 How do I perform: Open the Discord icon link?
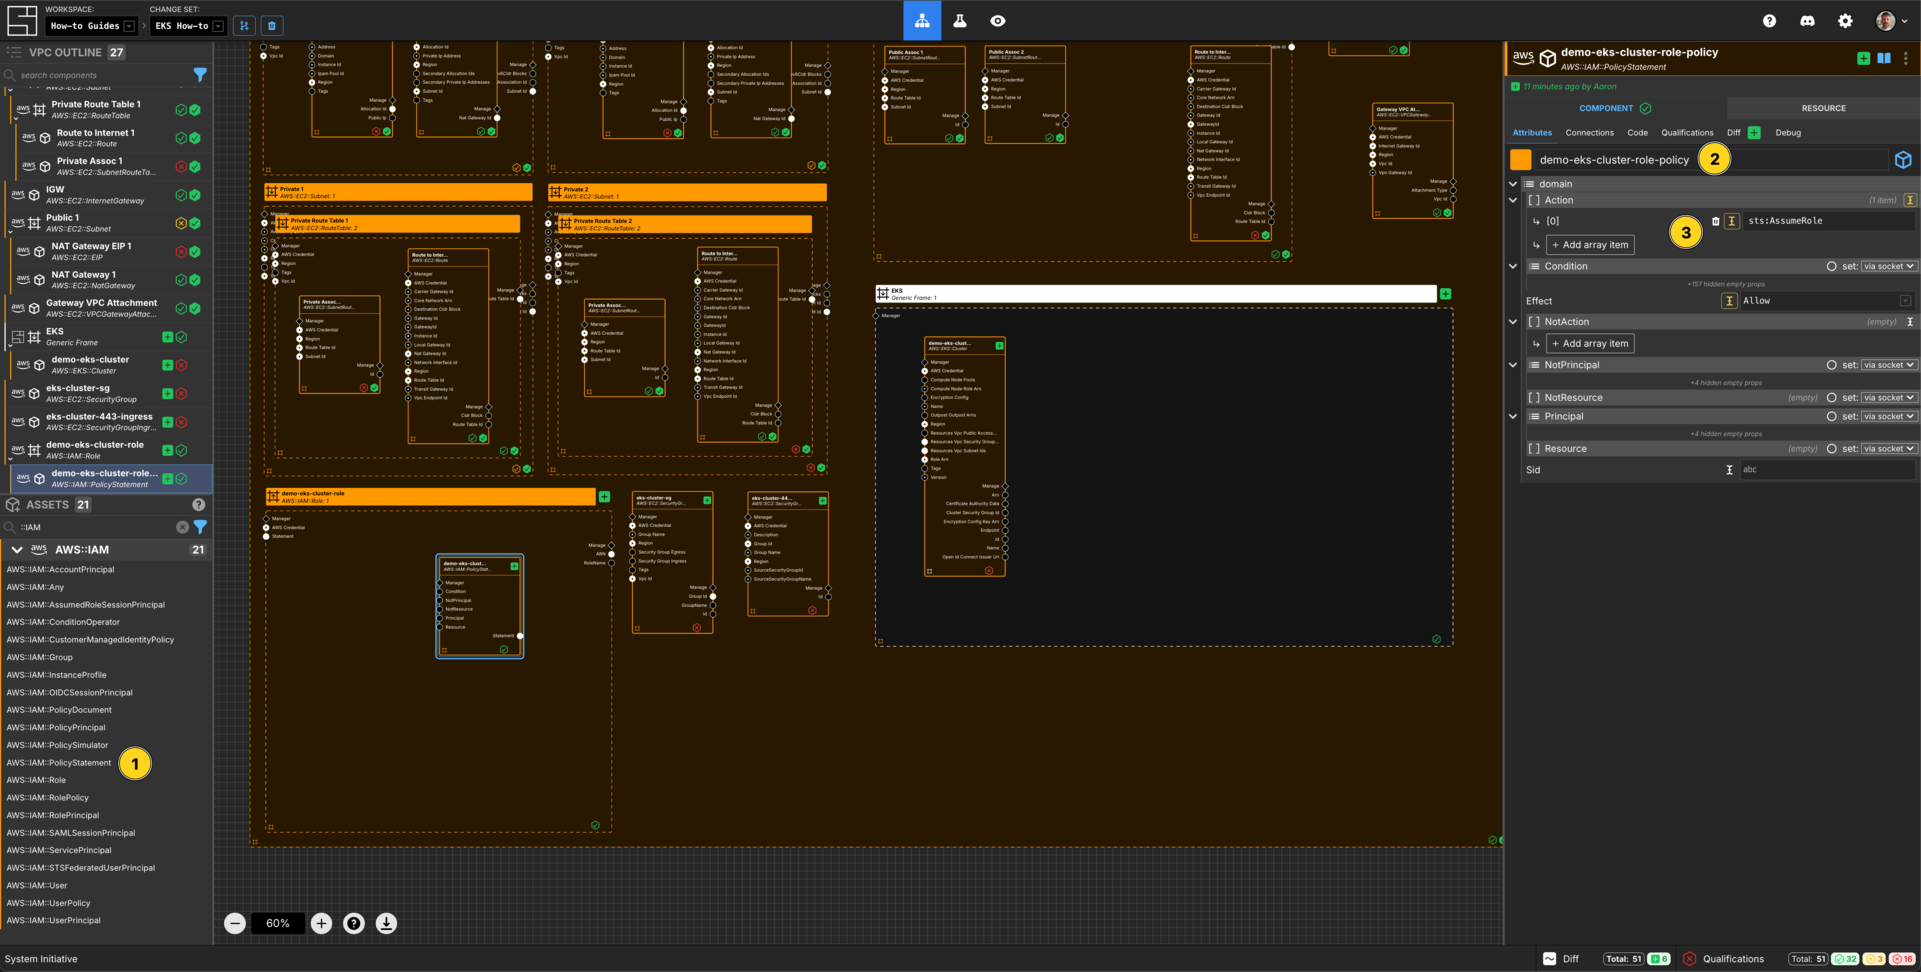coord(1807,20)
